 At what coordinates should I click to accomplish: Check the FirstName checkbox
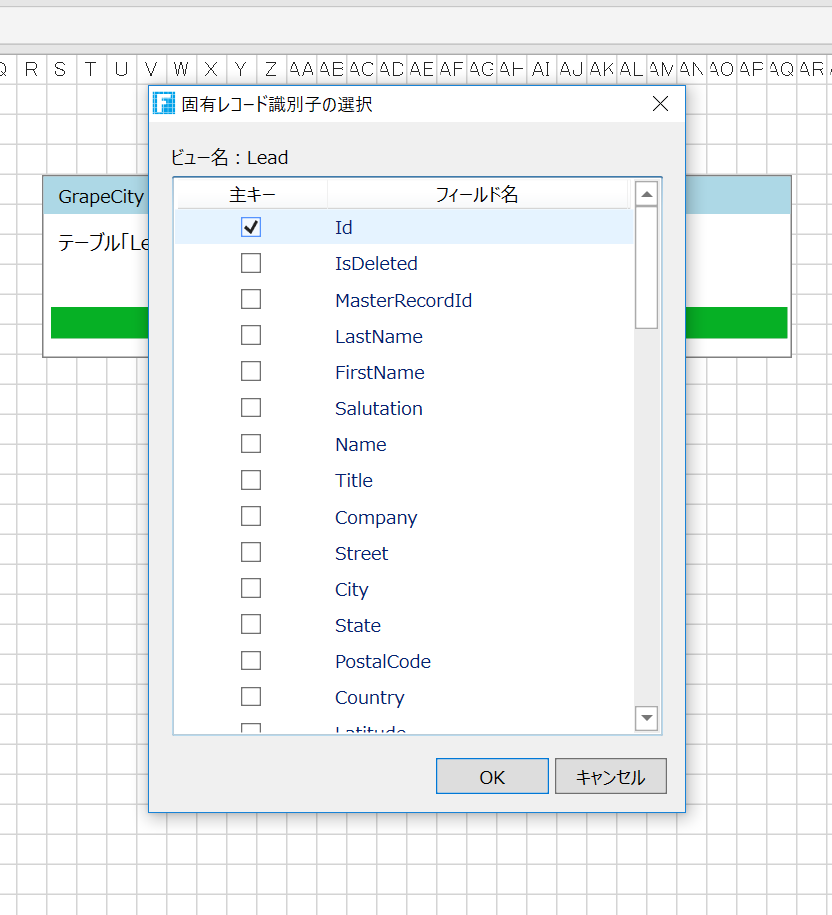point(251,371)
